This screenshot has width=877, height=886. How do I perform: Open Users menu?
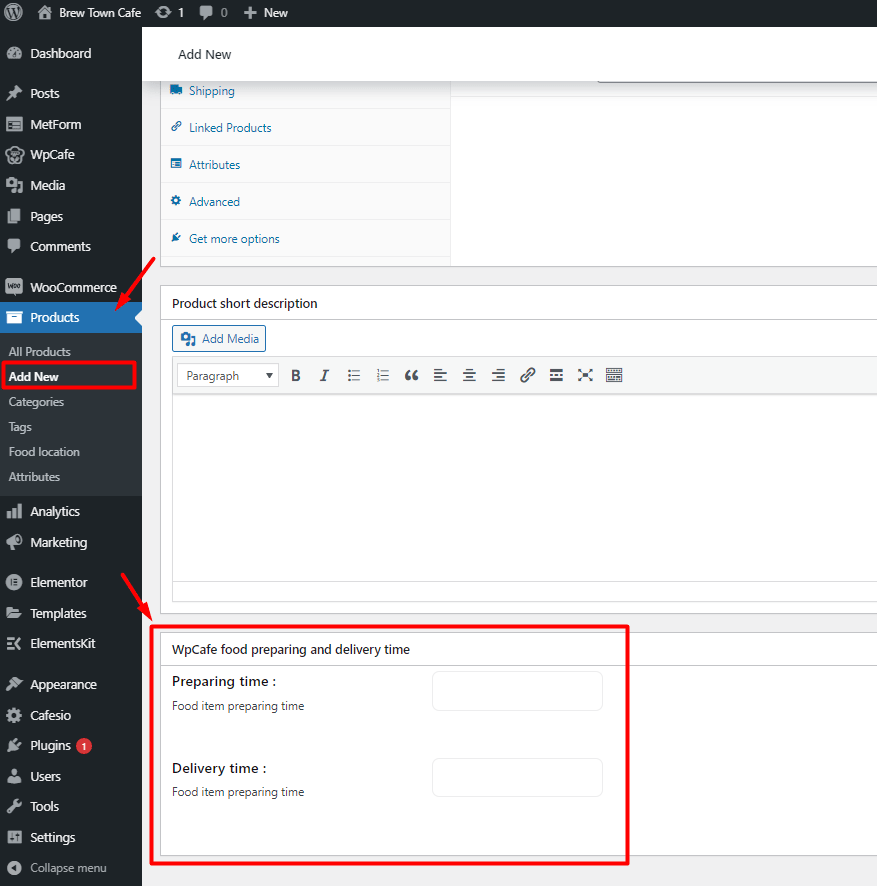coord(71,776)
